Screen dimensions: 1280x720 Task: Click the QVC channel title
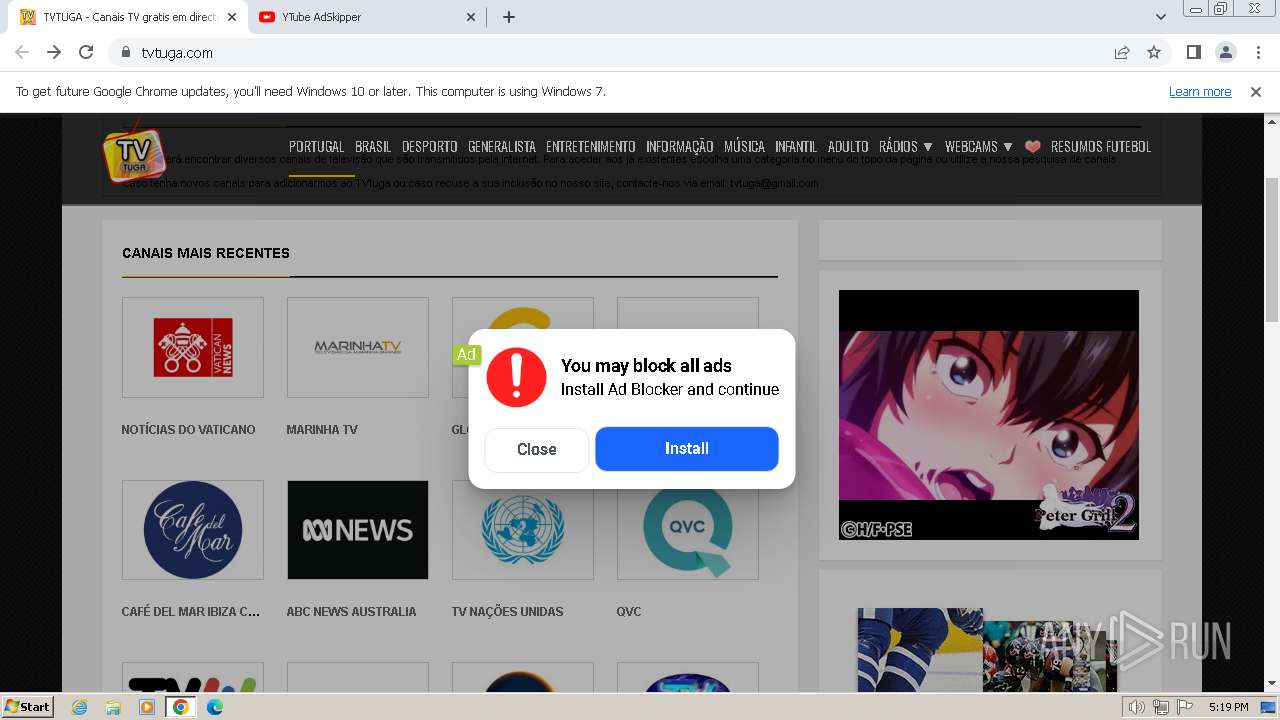(x=629, y=612)
